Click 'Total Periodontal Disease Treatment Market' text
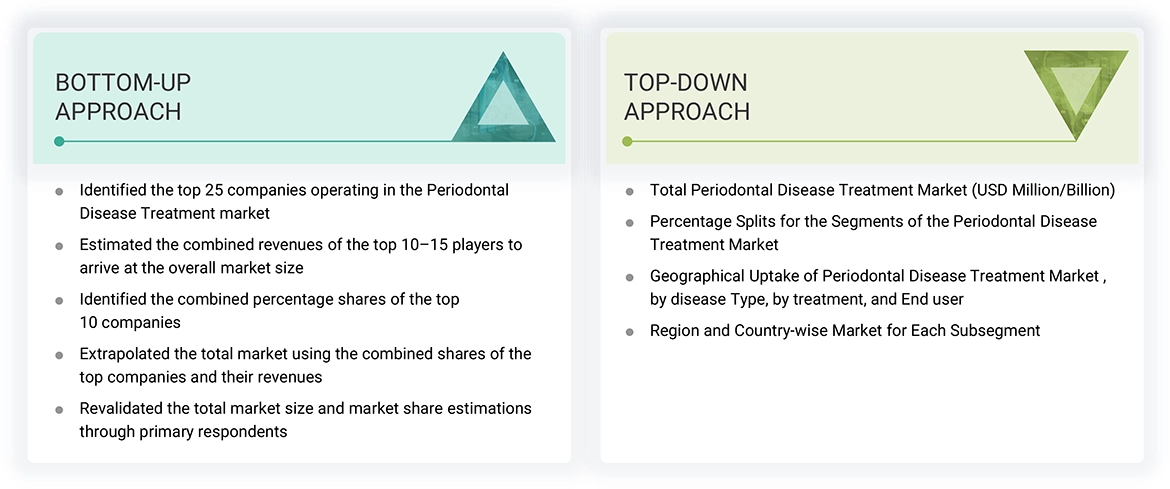Image resolution: width=1170 pixels, height=489 pixels. click(882, 190)
